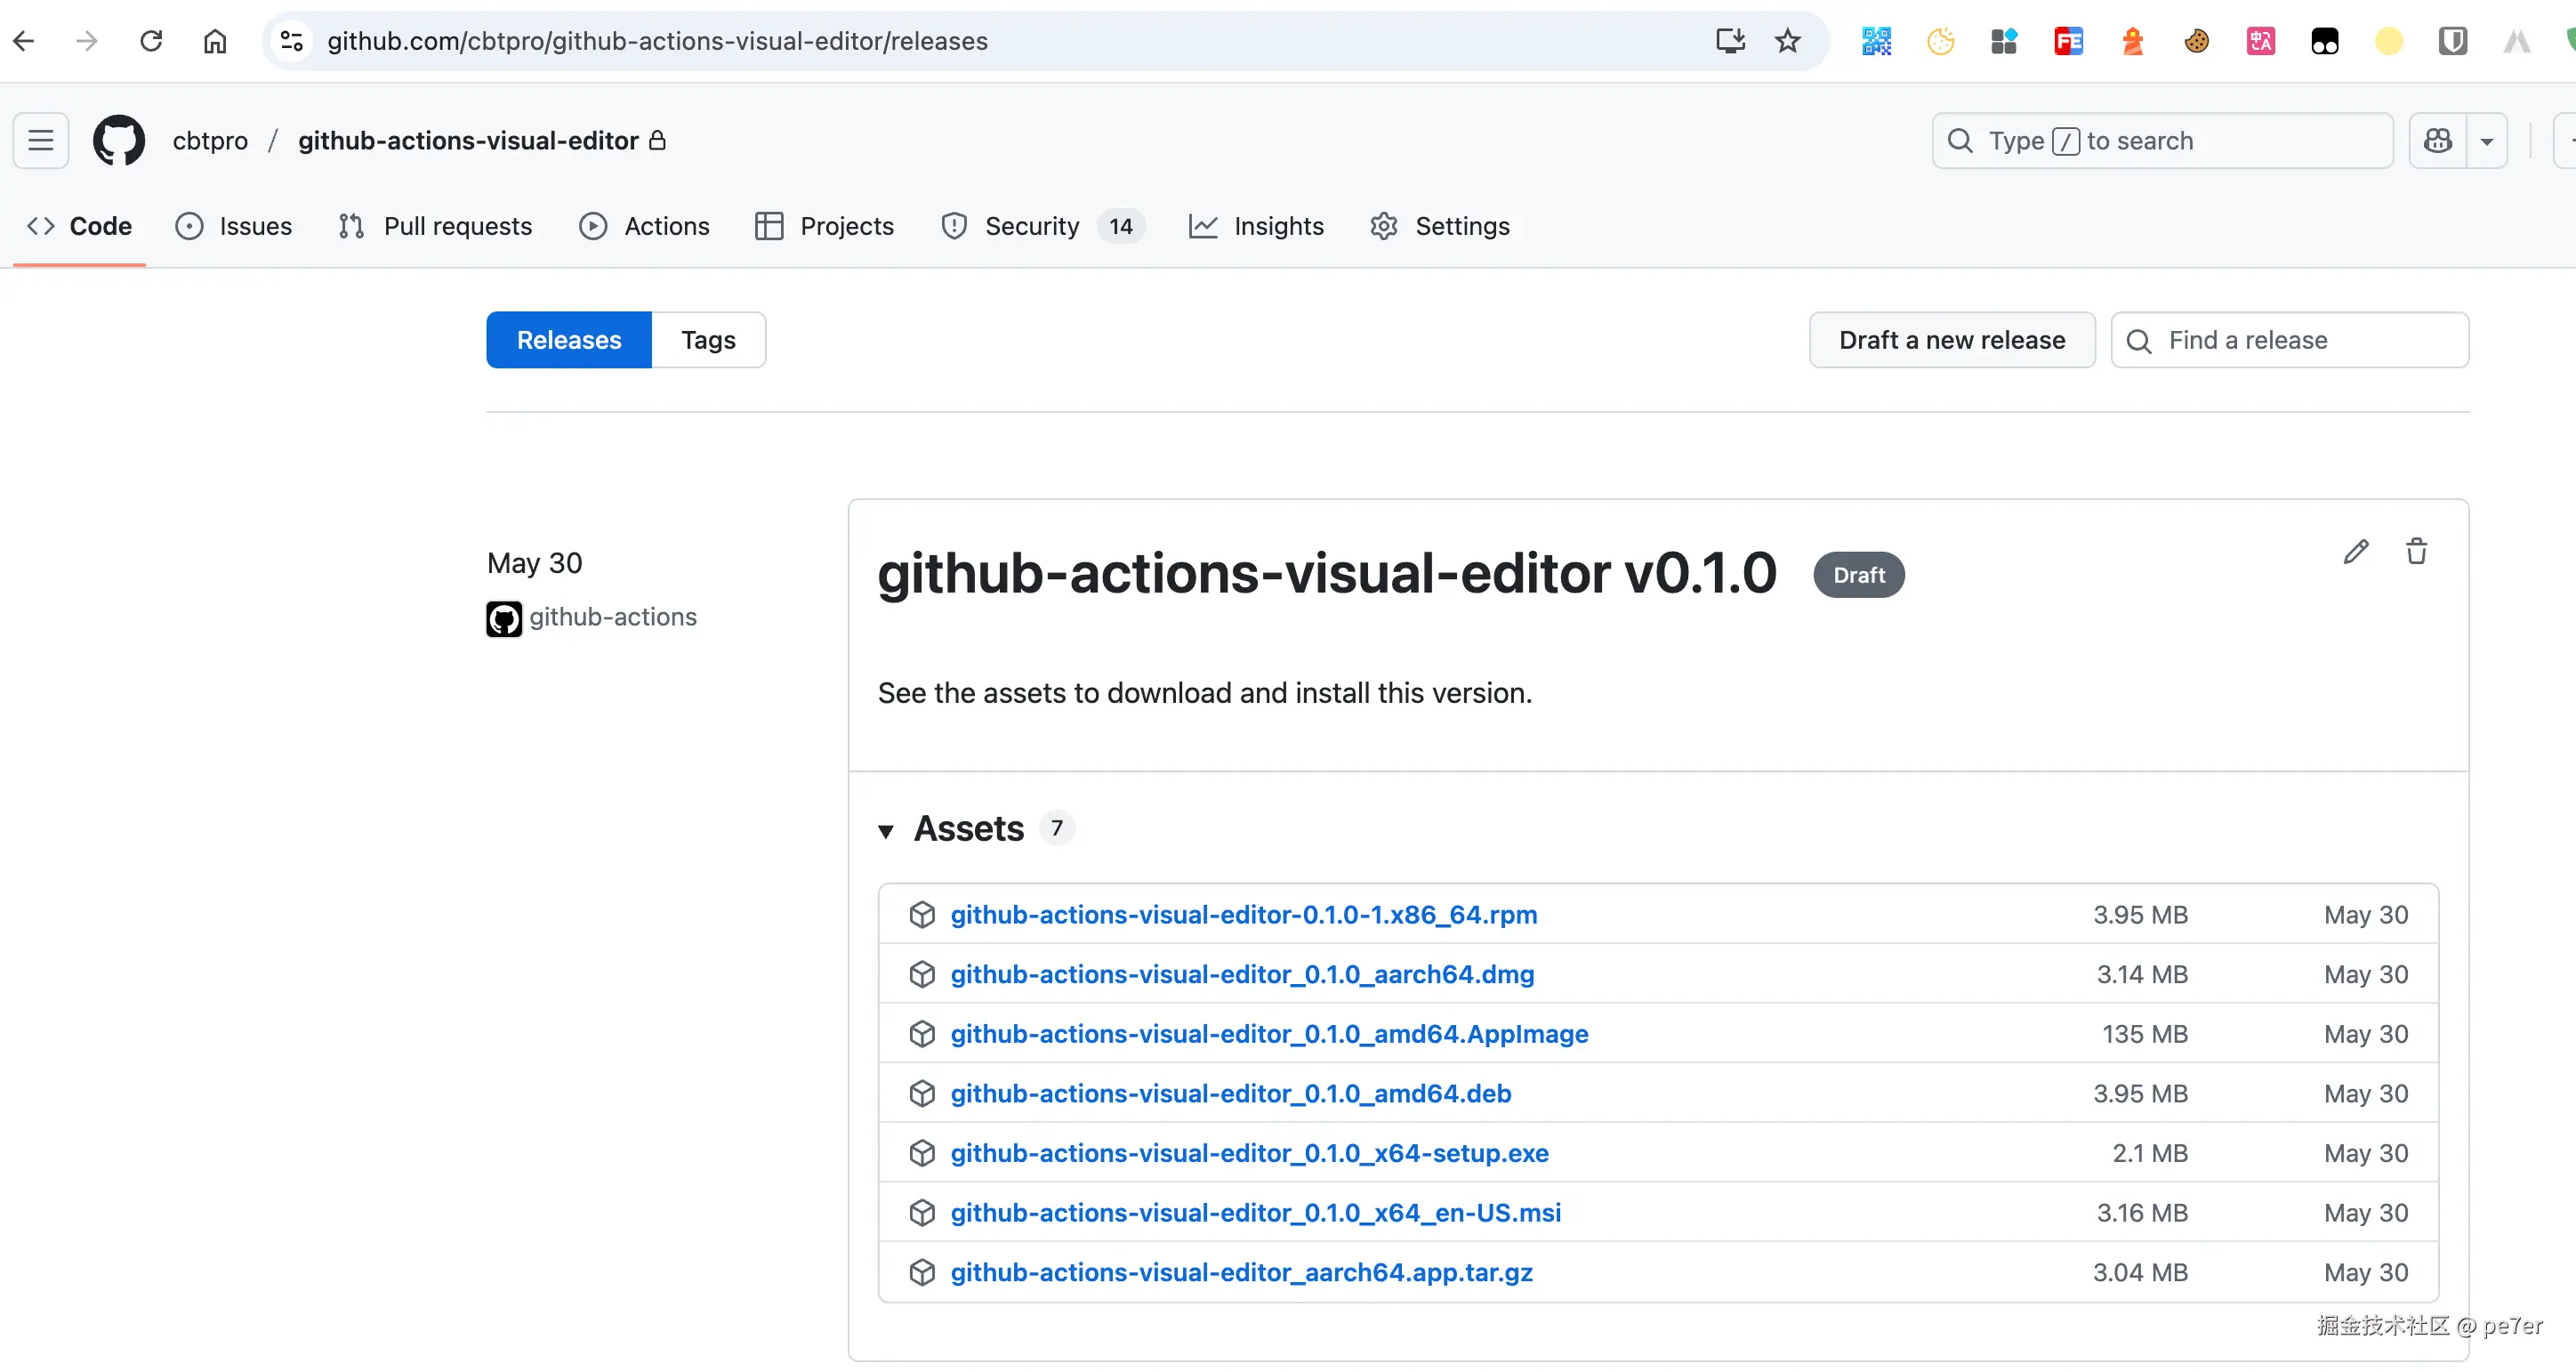Download github-actions-visual-editor_0.1.0_aarch64.dmg
This screenshot has width=2576, height=1372.
click(1242, 974)
